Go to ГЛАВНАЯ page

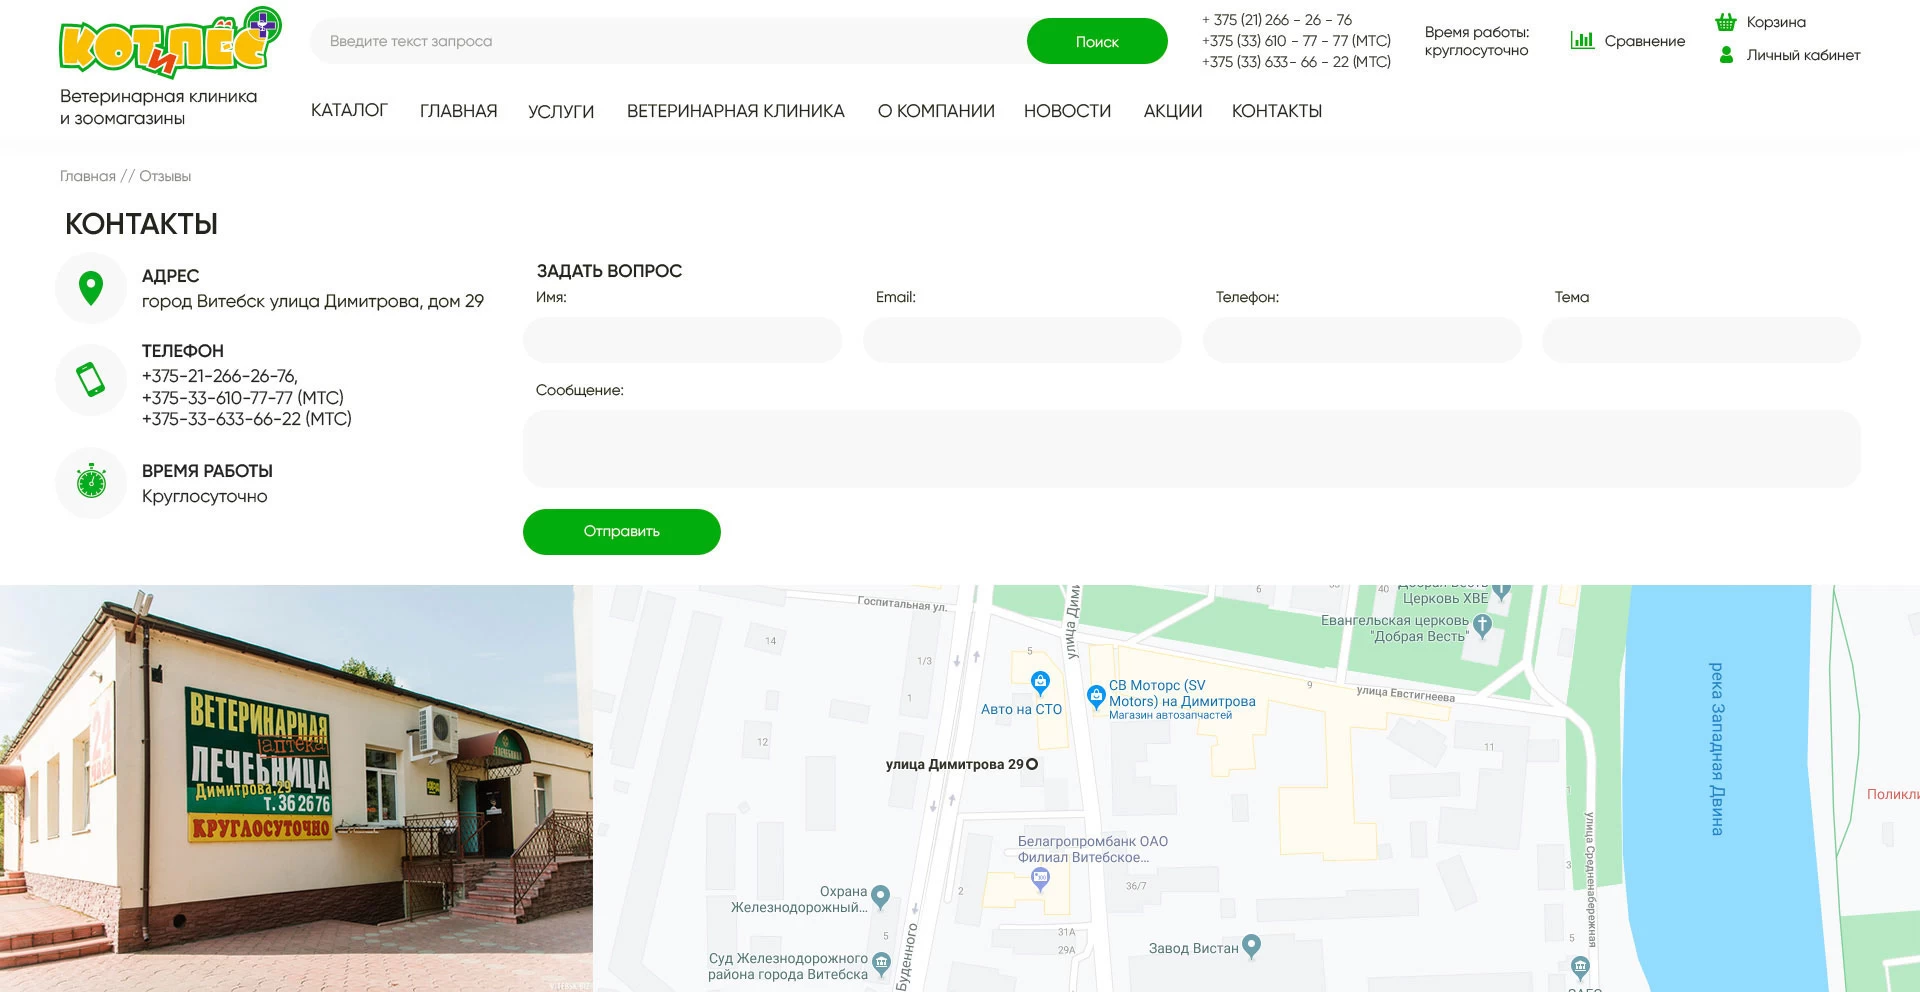click(458, 111)
